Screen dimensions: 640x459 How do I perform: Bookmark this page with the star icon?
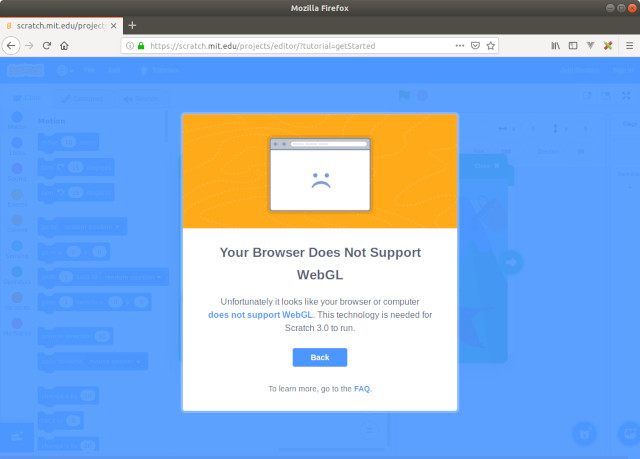click(x=491, y=46)
